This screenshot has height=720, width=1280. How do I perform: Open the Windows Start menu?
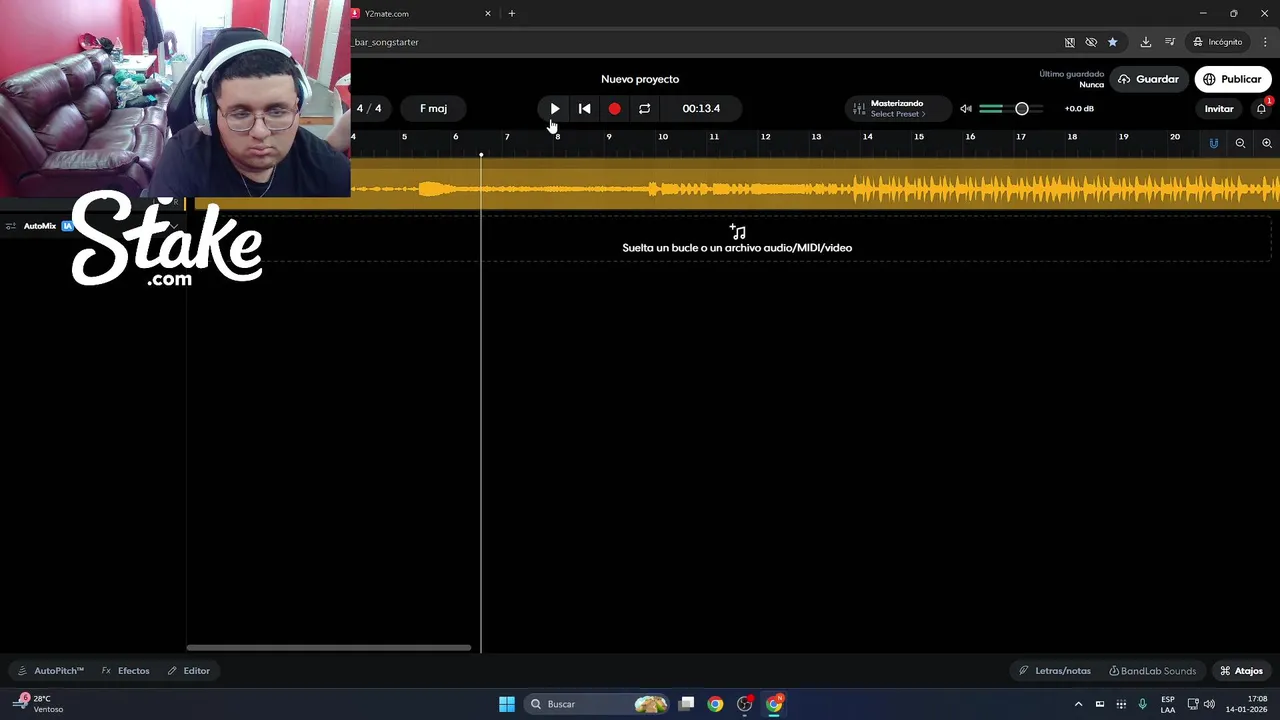pyautogui.click(x=507, y=704)
